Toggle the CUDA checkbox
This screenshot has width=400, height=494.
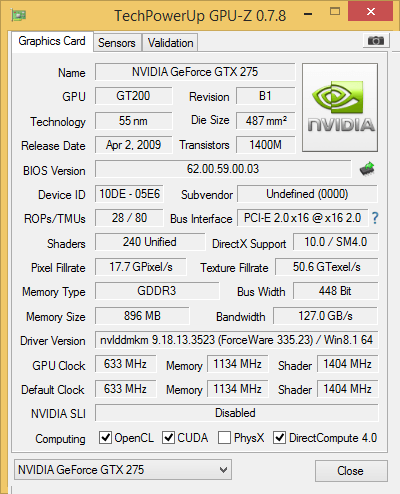[x=168, y=437]
